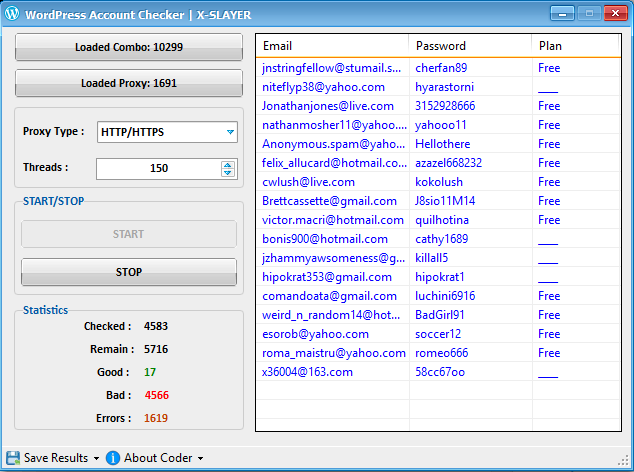Close the WordPress Account Checker window
Screen dimensions: 634x472
615,13
